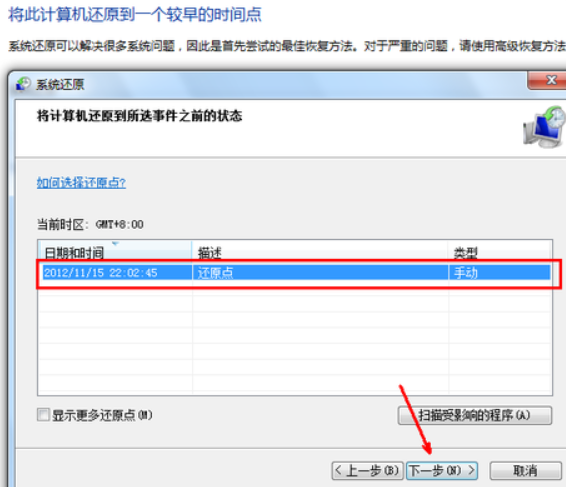Enable 显示更多还原点 checkbox
The image size is (566, 487).
[x=43, y=414]
